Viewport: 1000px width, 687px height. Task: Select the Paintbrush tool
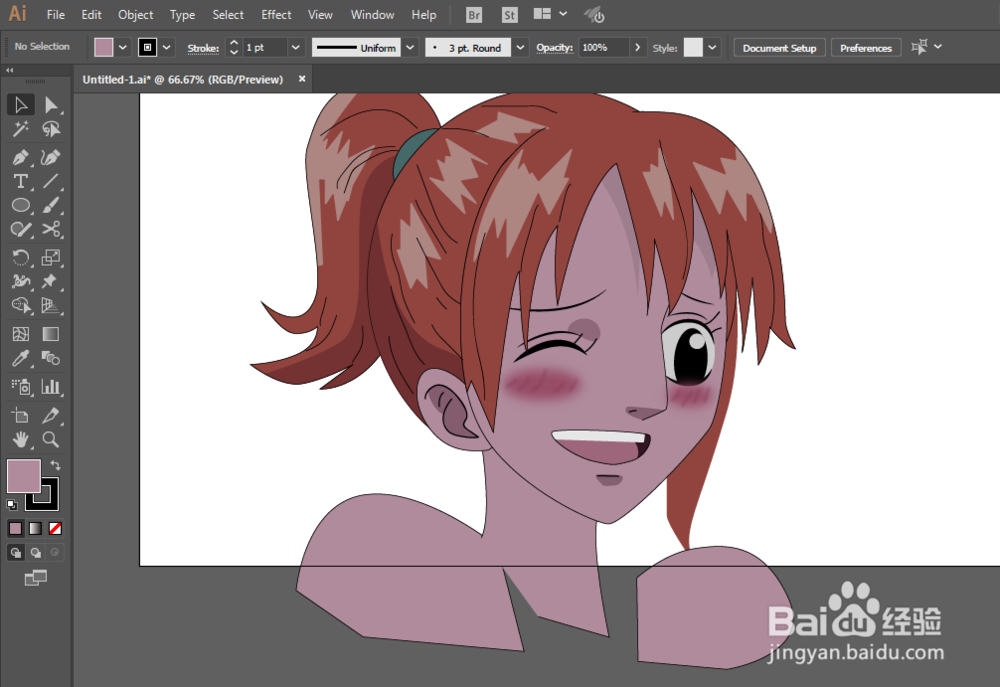pyautogui.click(x=51, y=205)
